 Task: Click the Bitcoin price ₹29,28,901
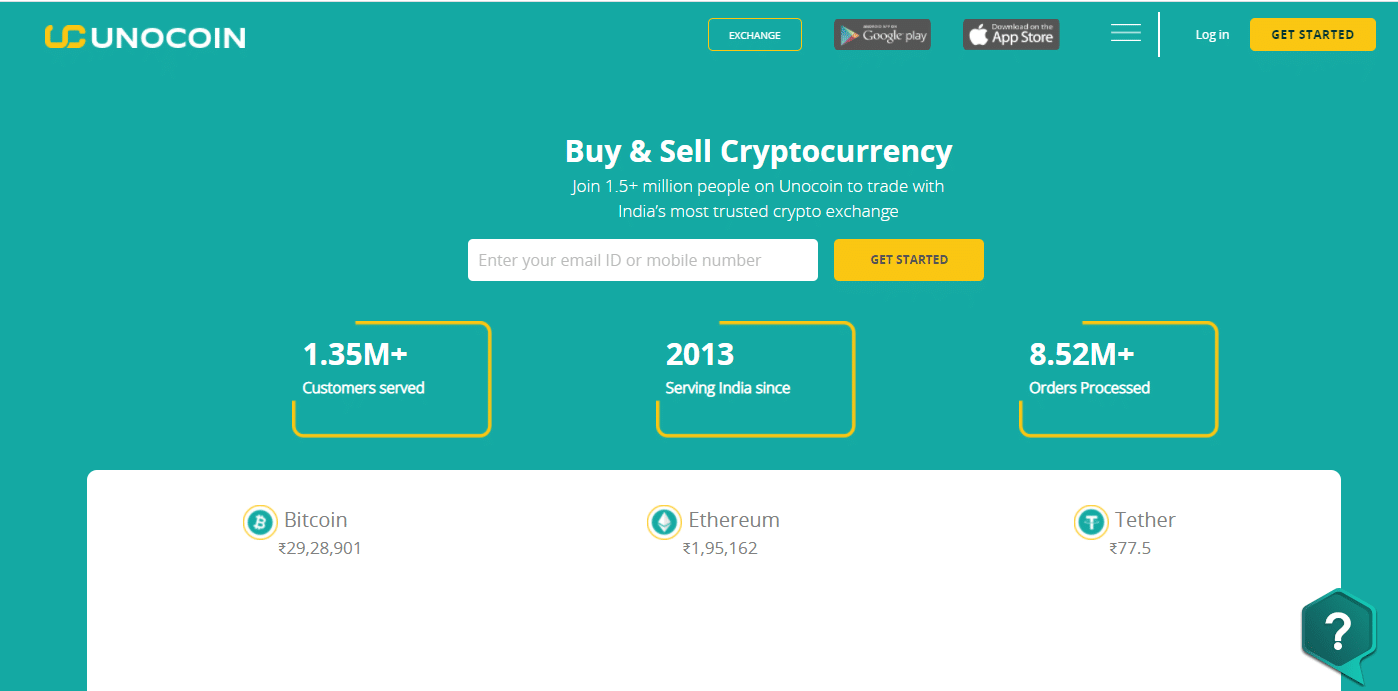[319, 548]
